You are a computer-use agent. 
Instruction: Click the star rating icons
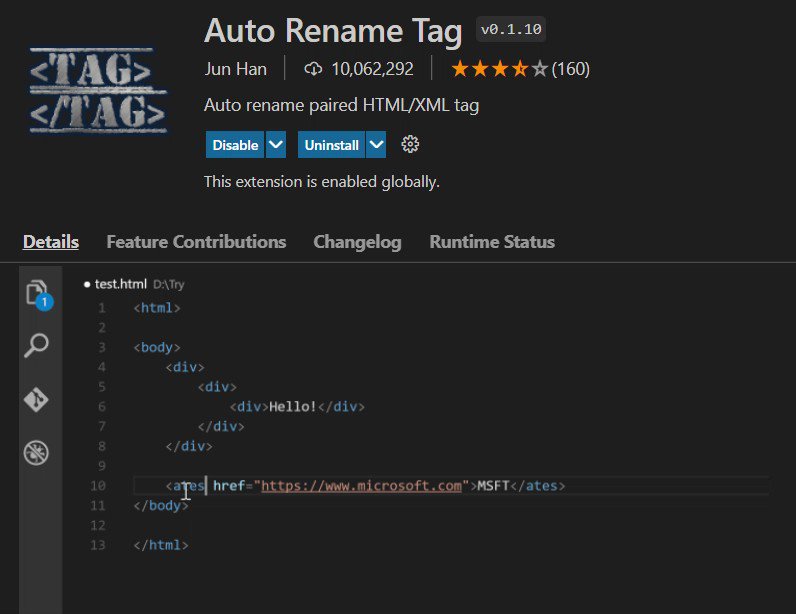pos(500,69)
